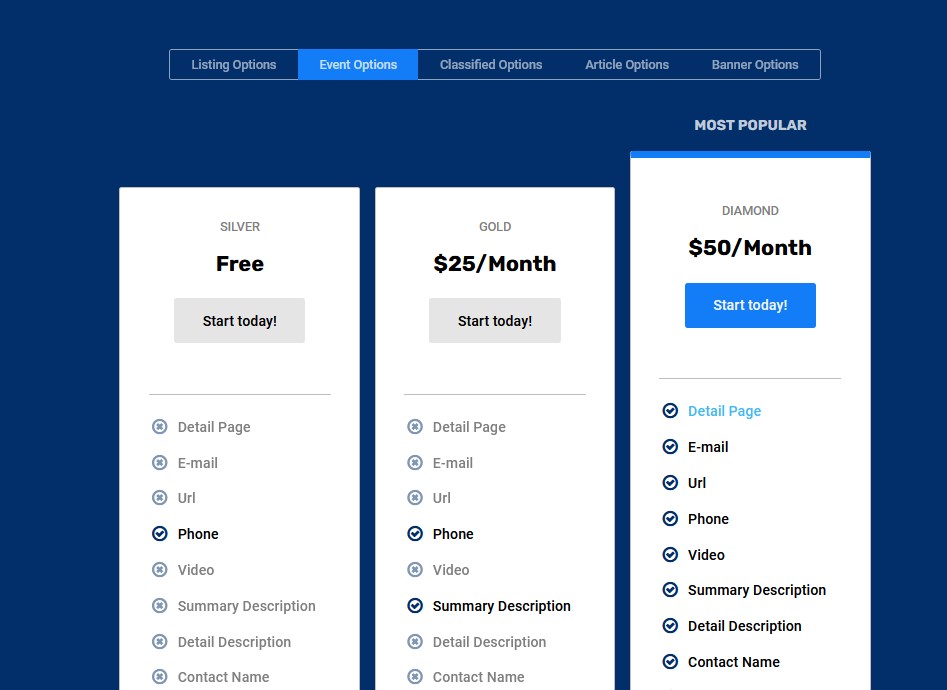
Task: Switch to the Classified Options tab
Action: click(x=490, y=64)
